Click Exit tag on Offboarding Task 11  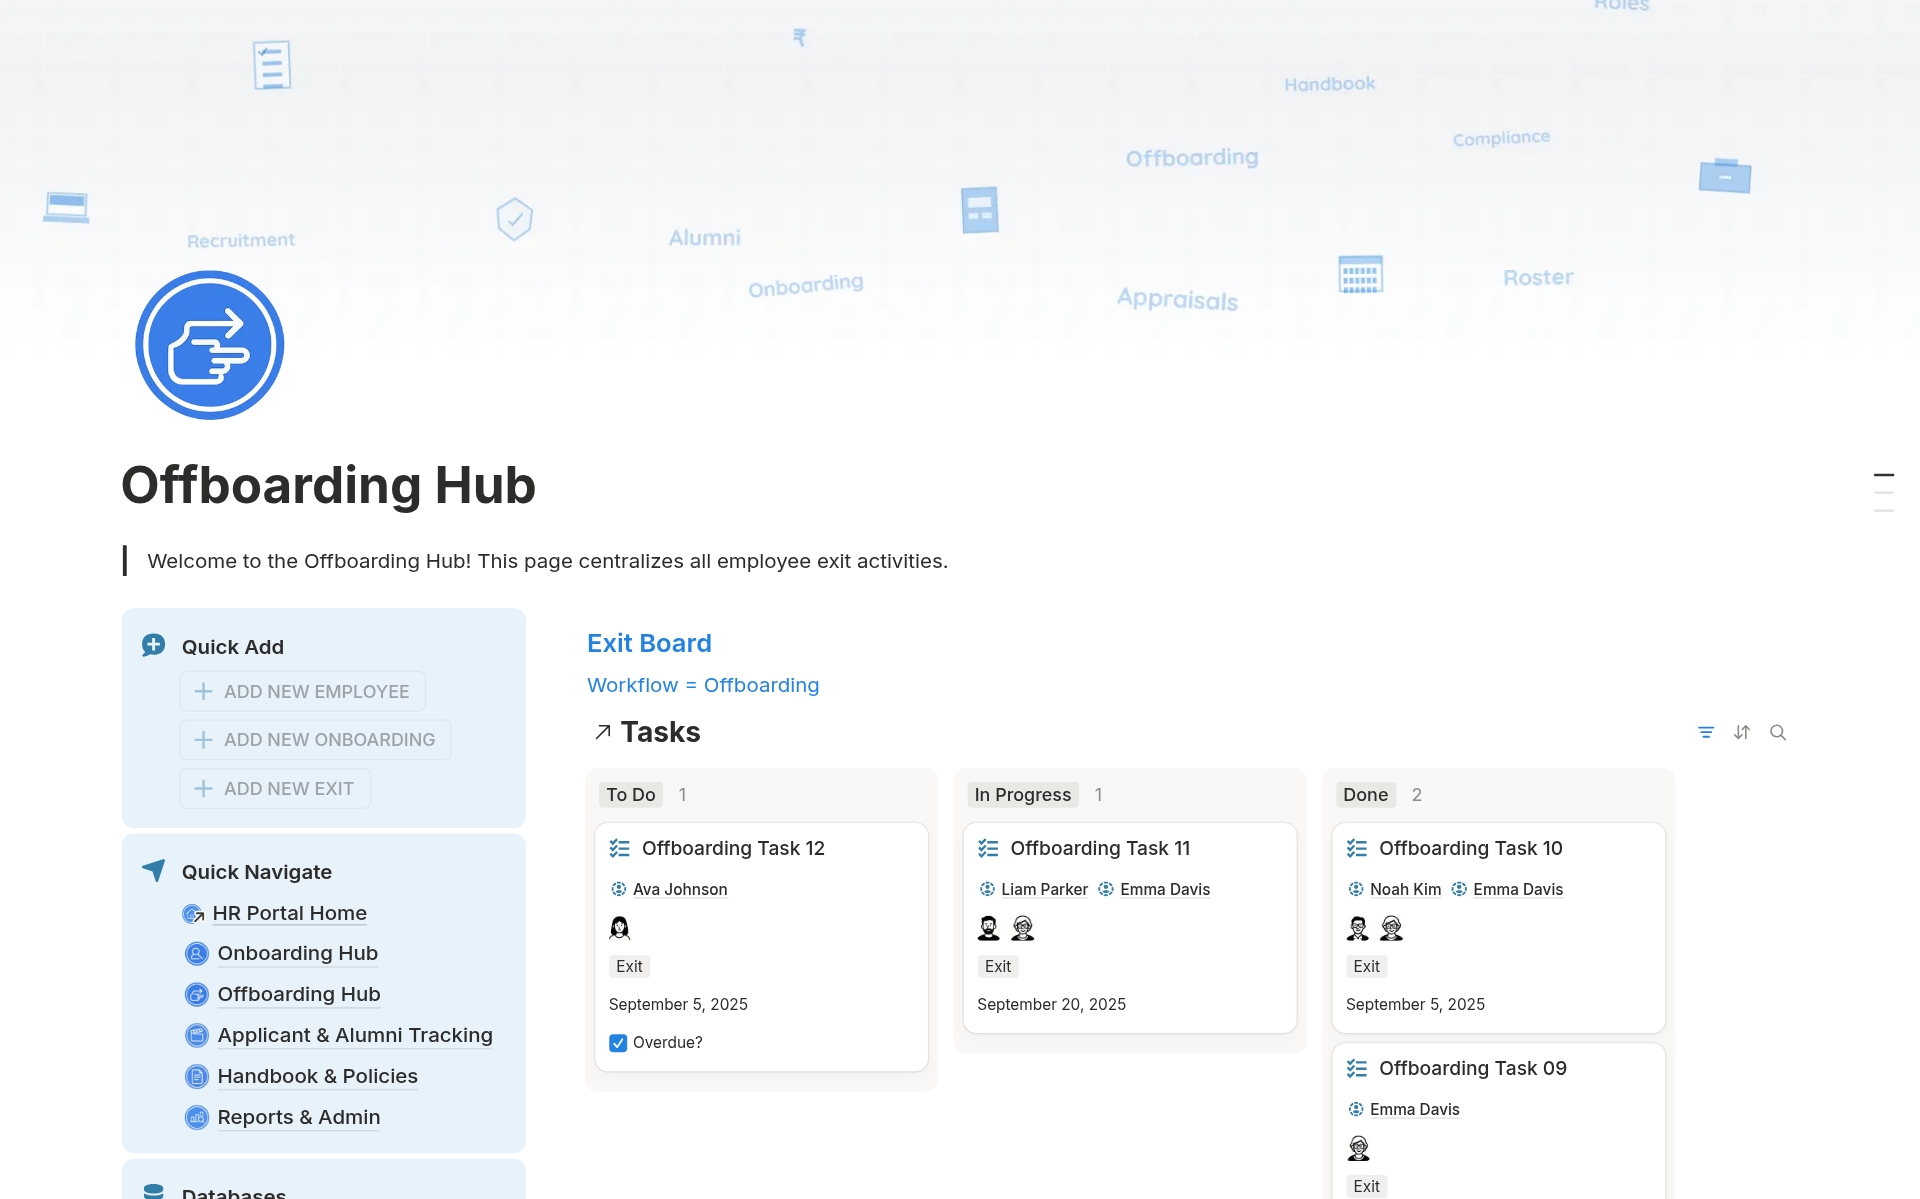tap(998, 967)
